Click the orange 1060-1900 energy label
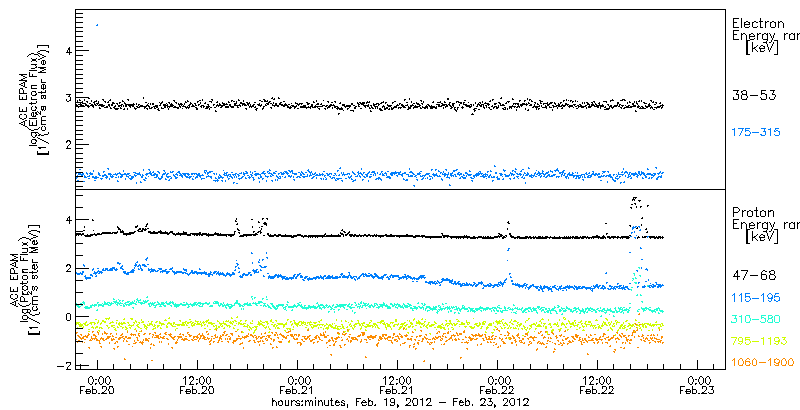Viewport: 800px width, 410px height. 763,363
